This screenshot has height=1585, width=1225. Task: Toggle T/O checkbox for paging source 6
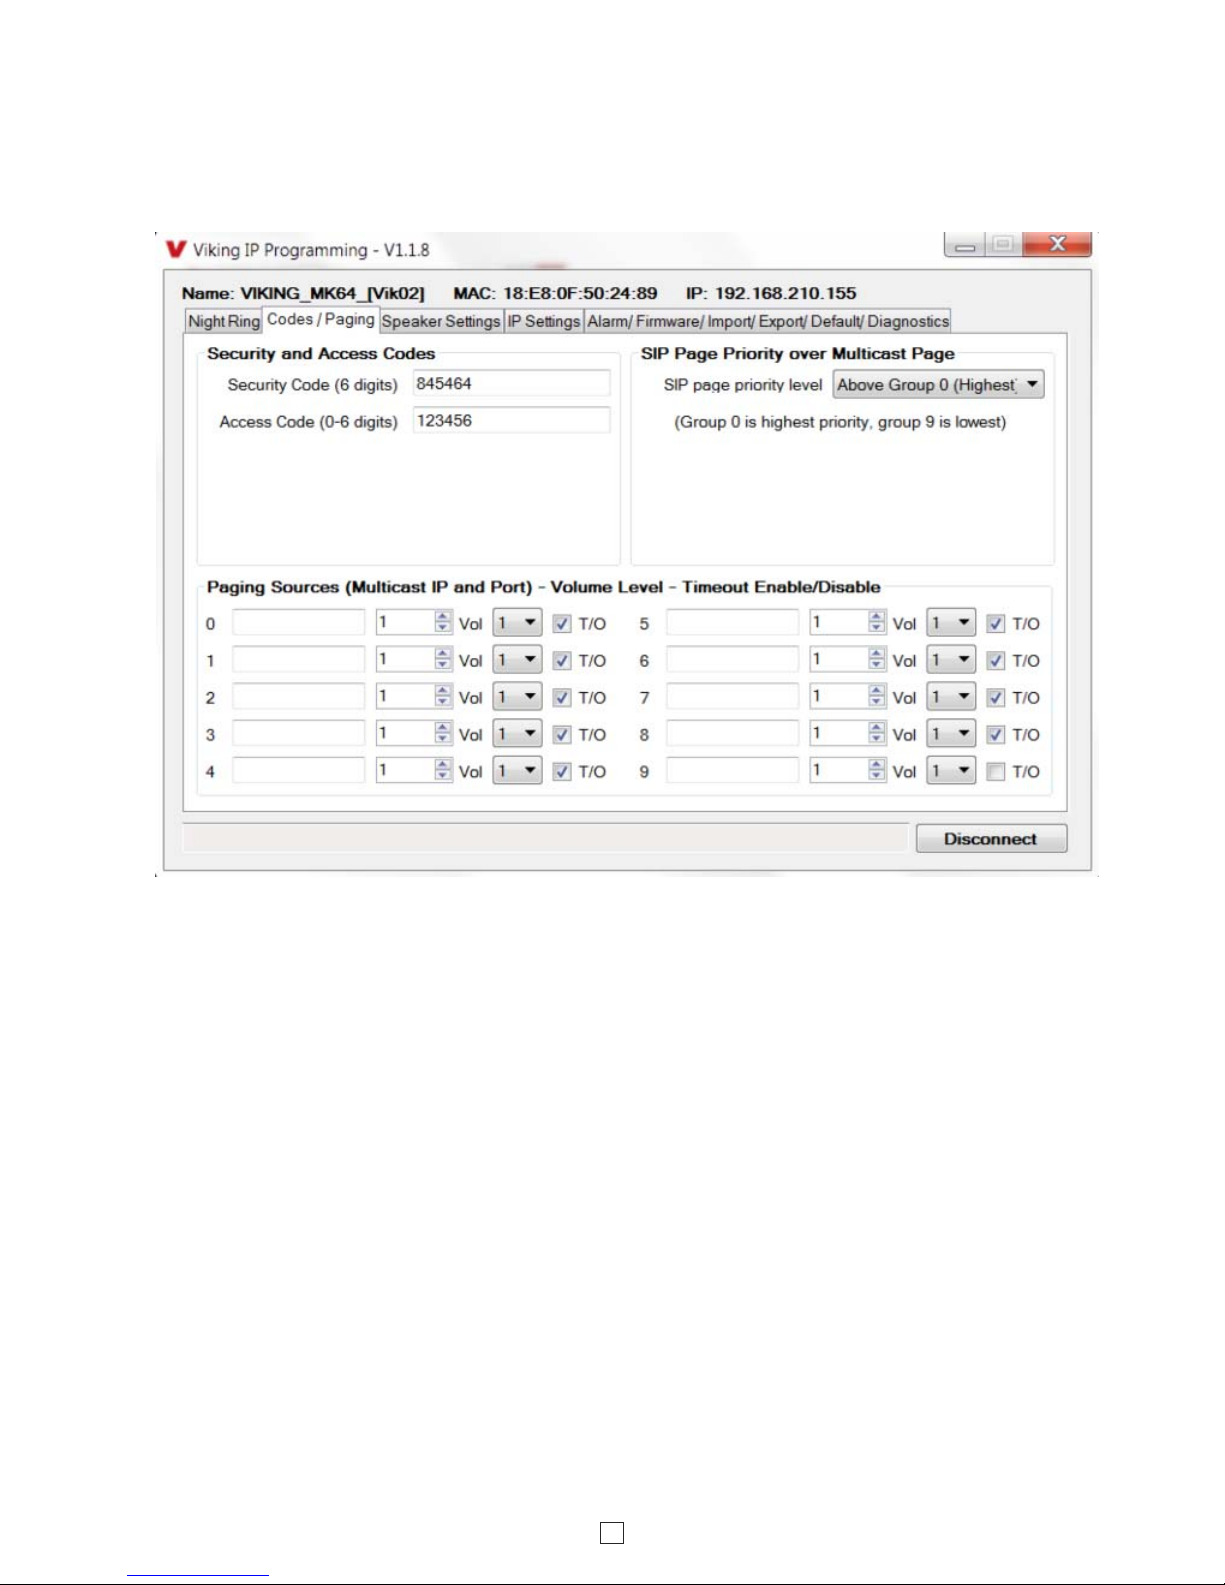(996, 661)
